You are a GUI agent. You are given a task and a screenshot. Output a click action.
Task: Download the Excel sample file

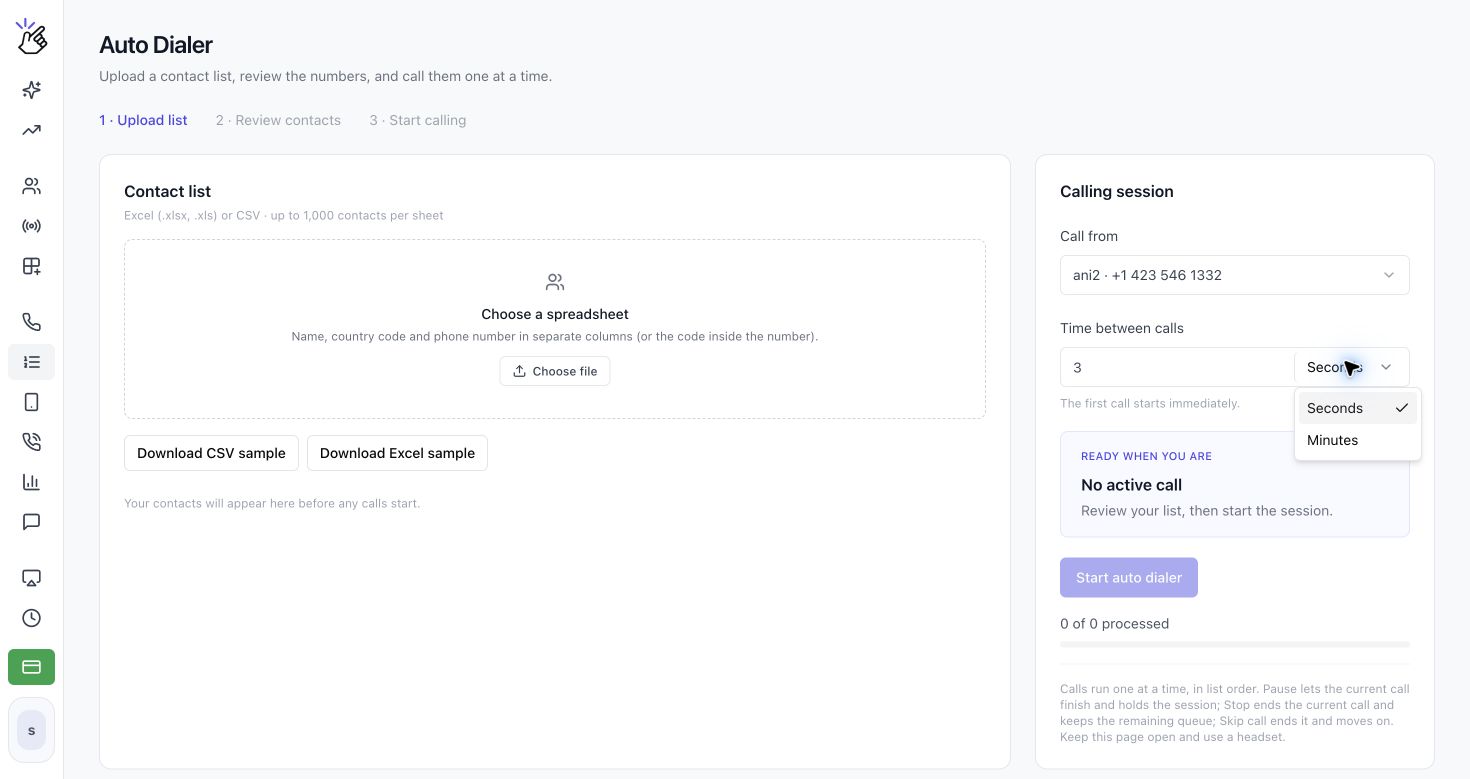[397, 453]
